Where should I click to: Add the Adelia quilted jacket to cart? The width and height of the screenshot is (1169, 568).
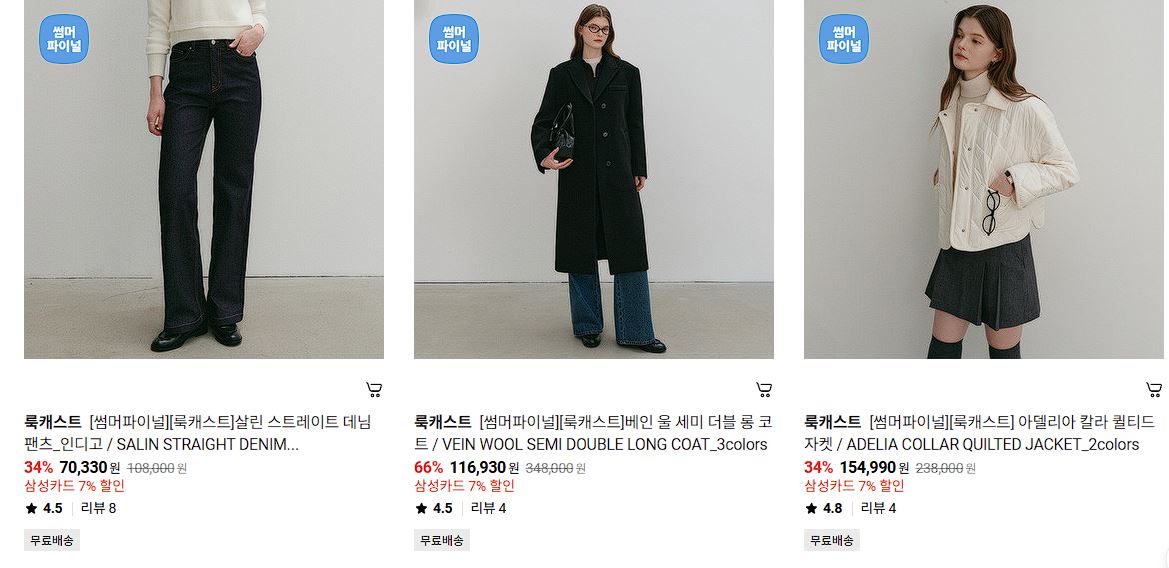[1154, 389]
